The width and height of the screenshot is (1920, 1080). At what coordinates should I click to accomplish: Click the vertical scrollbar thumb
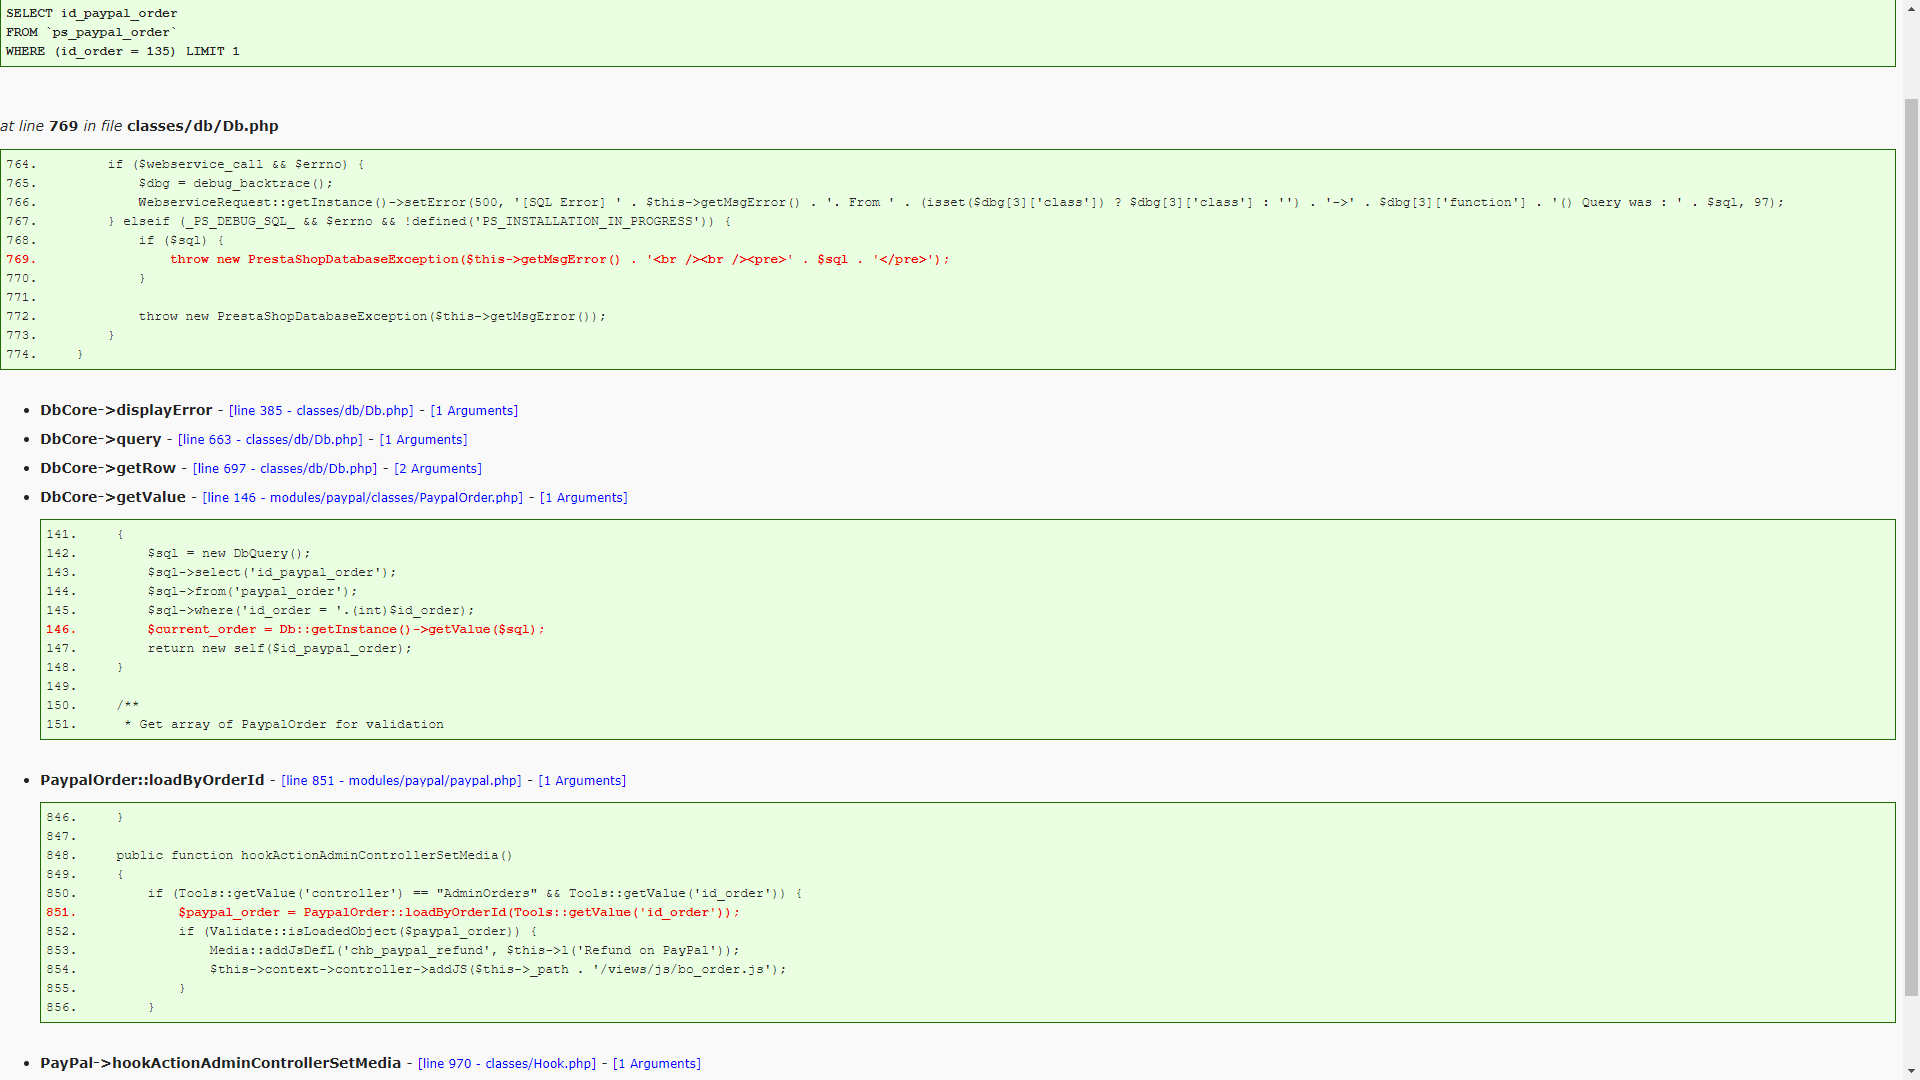(x=1911, y=548)
